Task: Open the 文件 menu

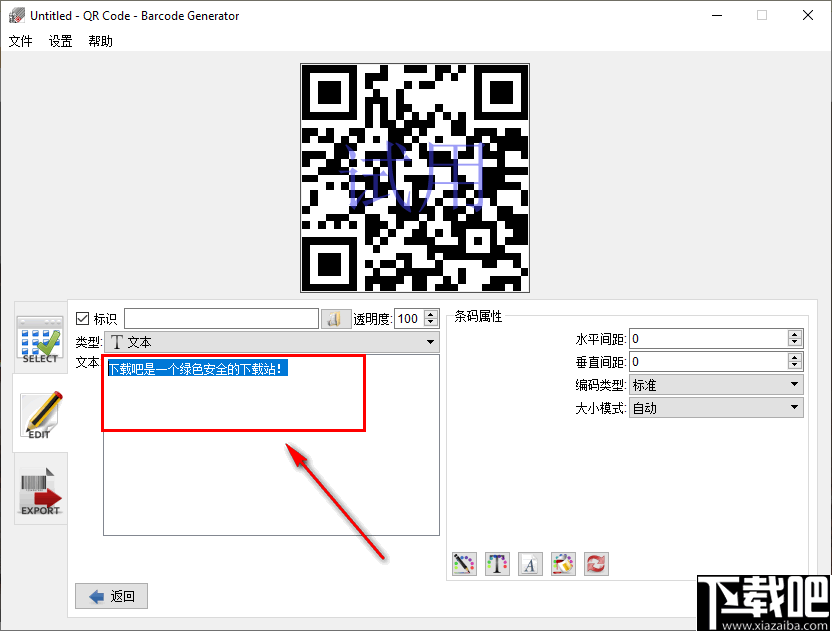Action: point(21,42)
